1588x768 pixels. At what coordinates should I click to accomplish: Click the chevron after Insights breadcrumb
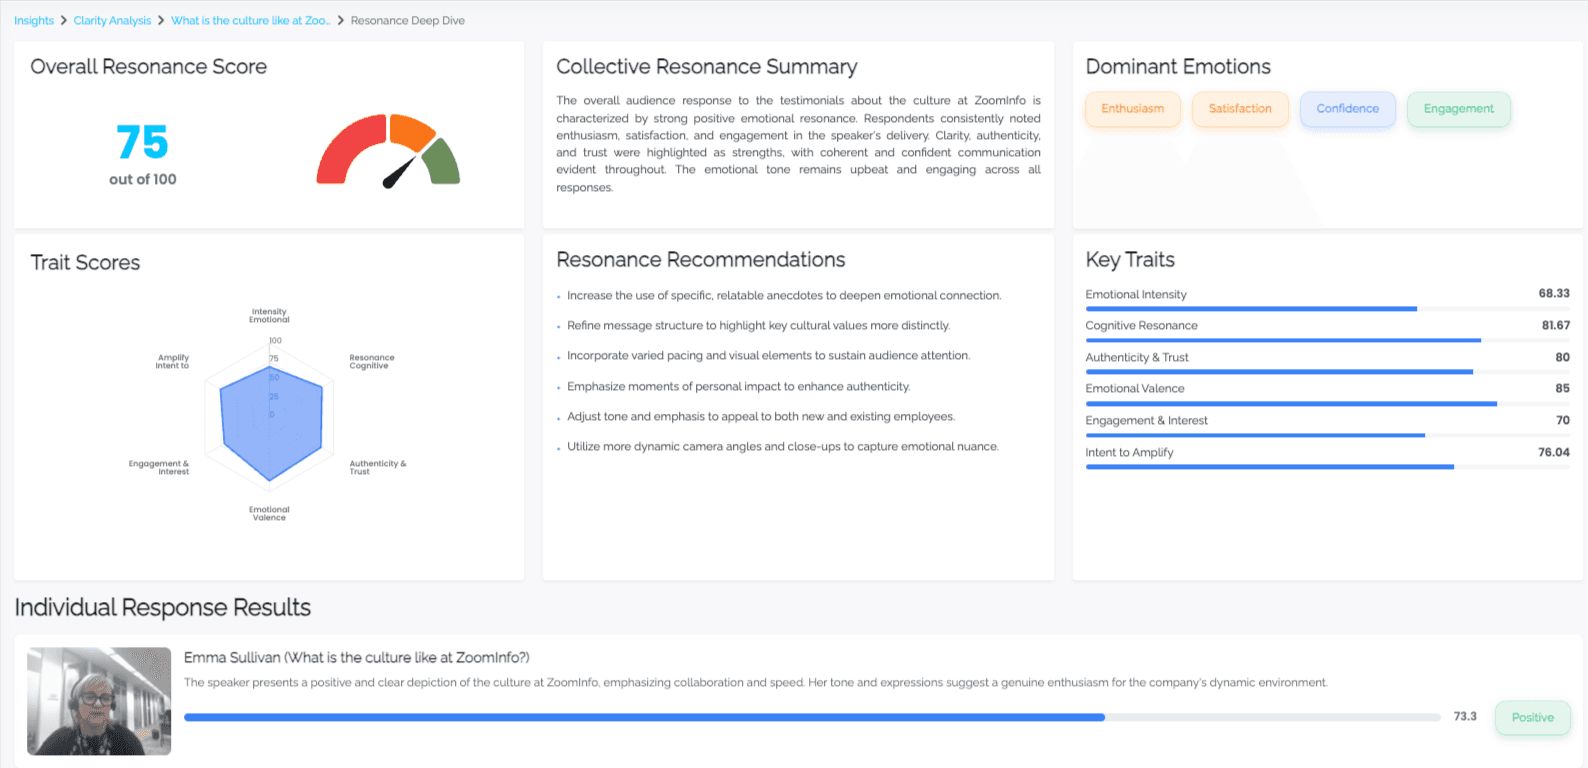point(63,20)
